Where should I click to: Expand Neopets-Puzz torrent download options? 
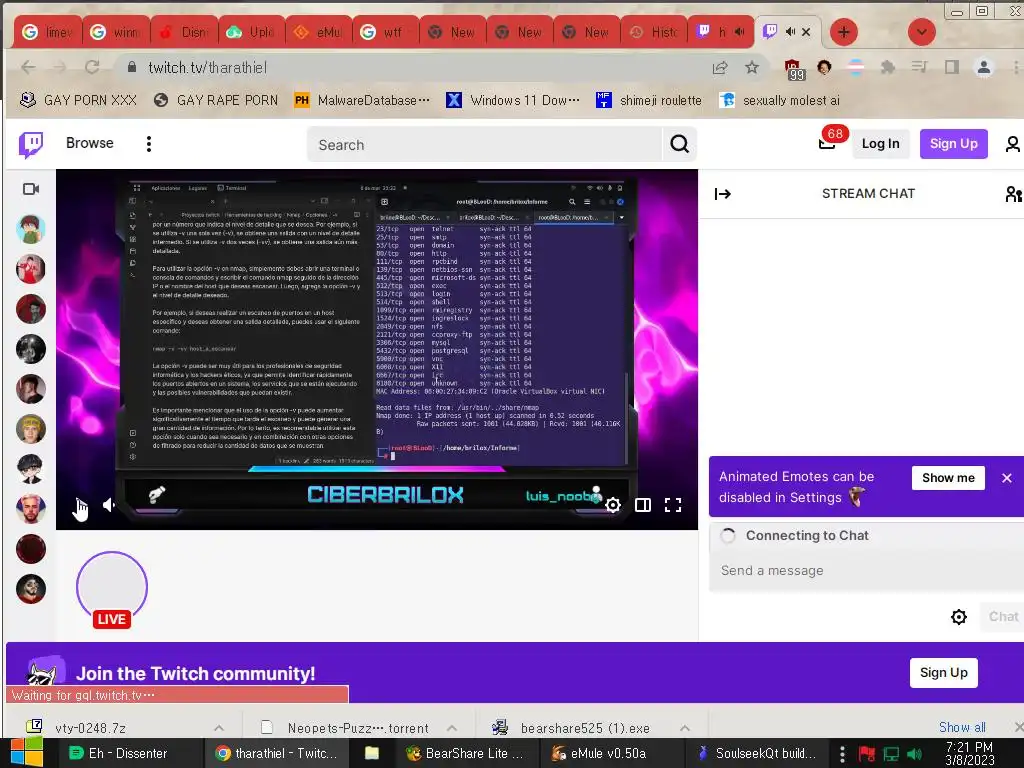click(452, 728)
